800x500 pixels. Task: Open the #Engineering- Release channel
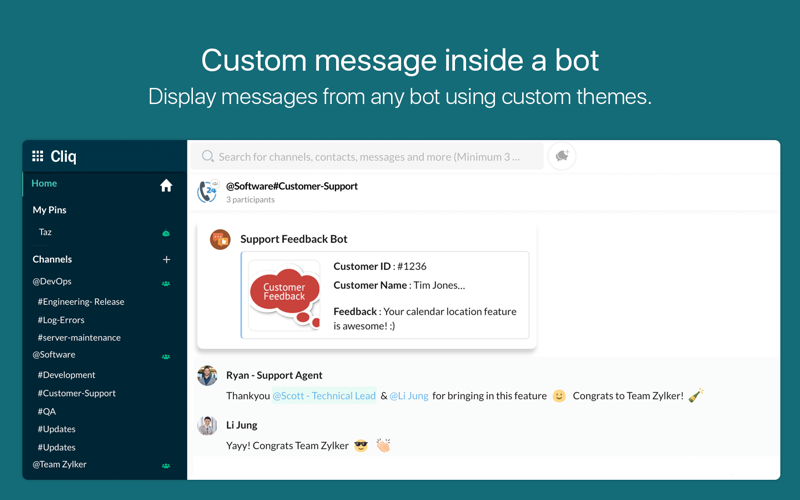(81, 302)
